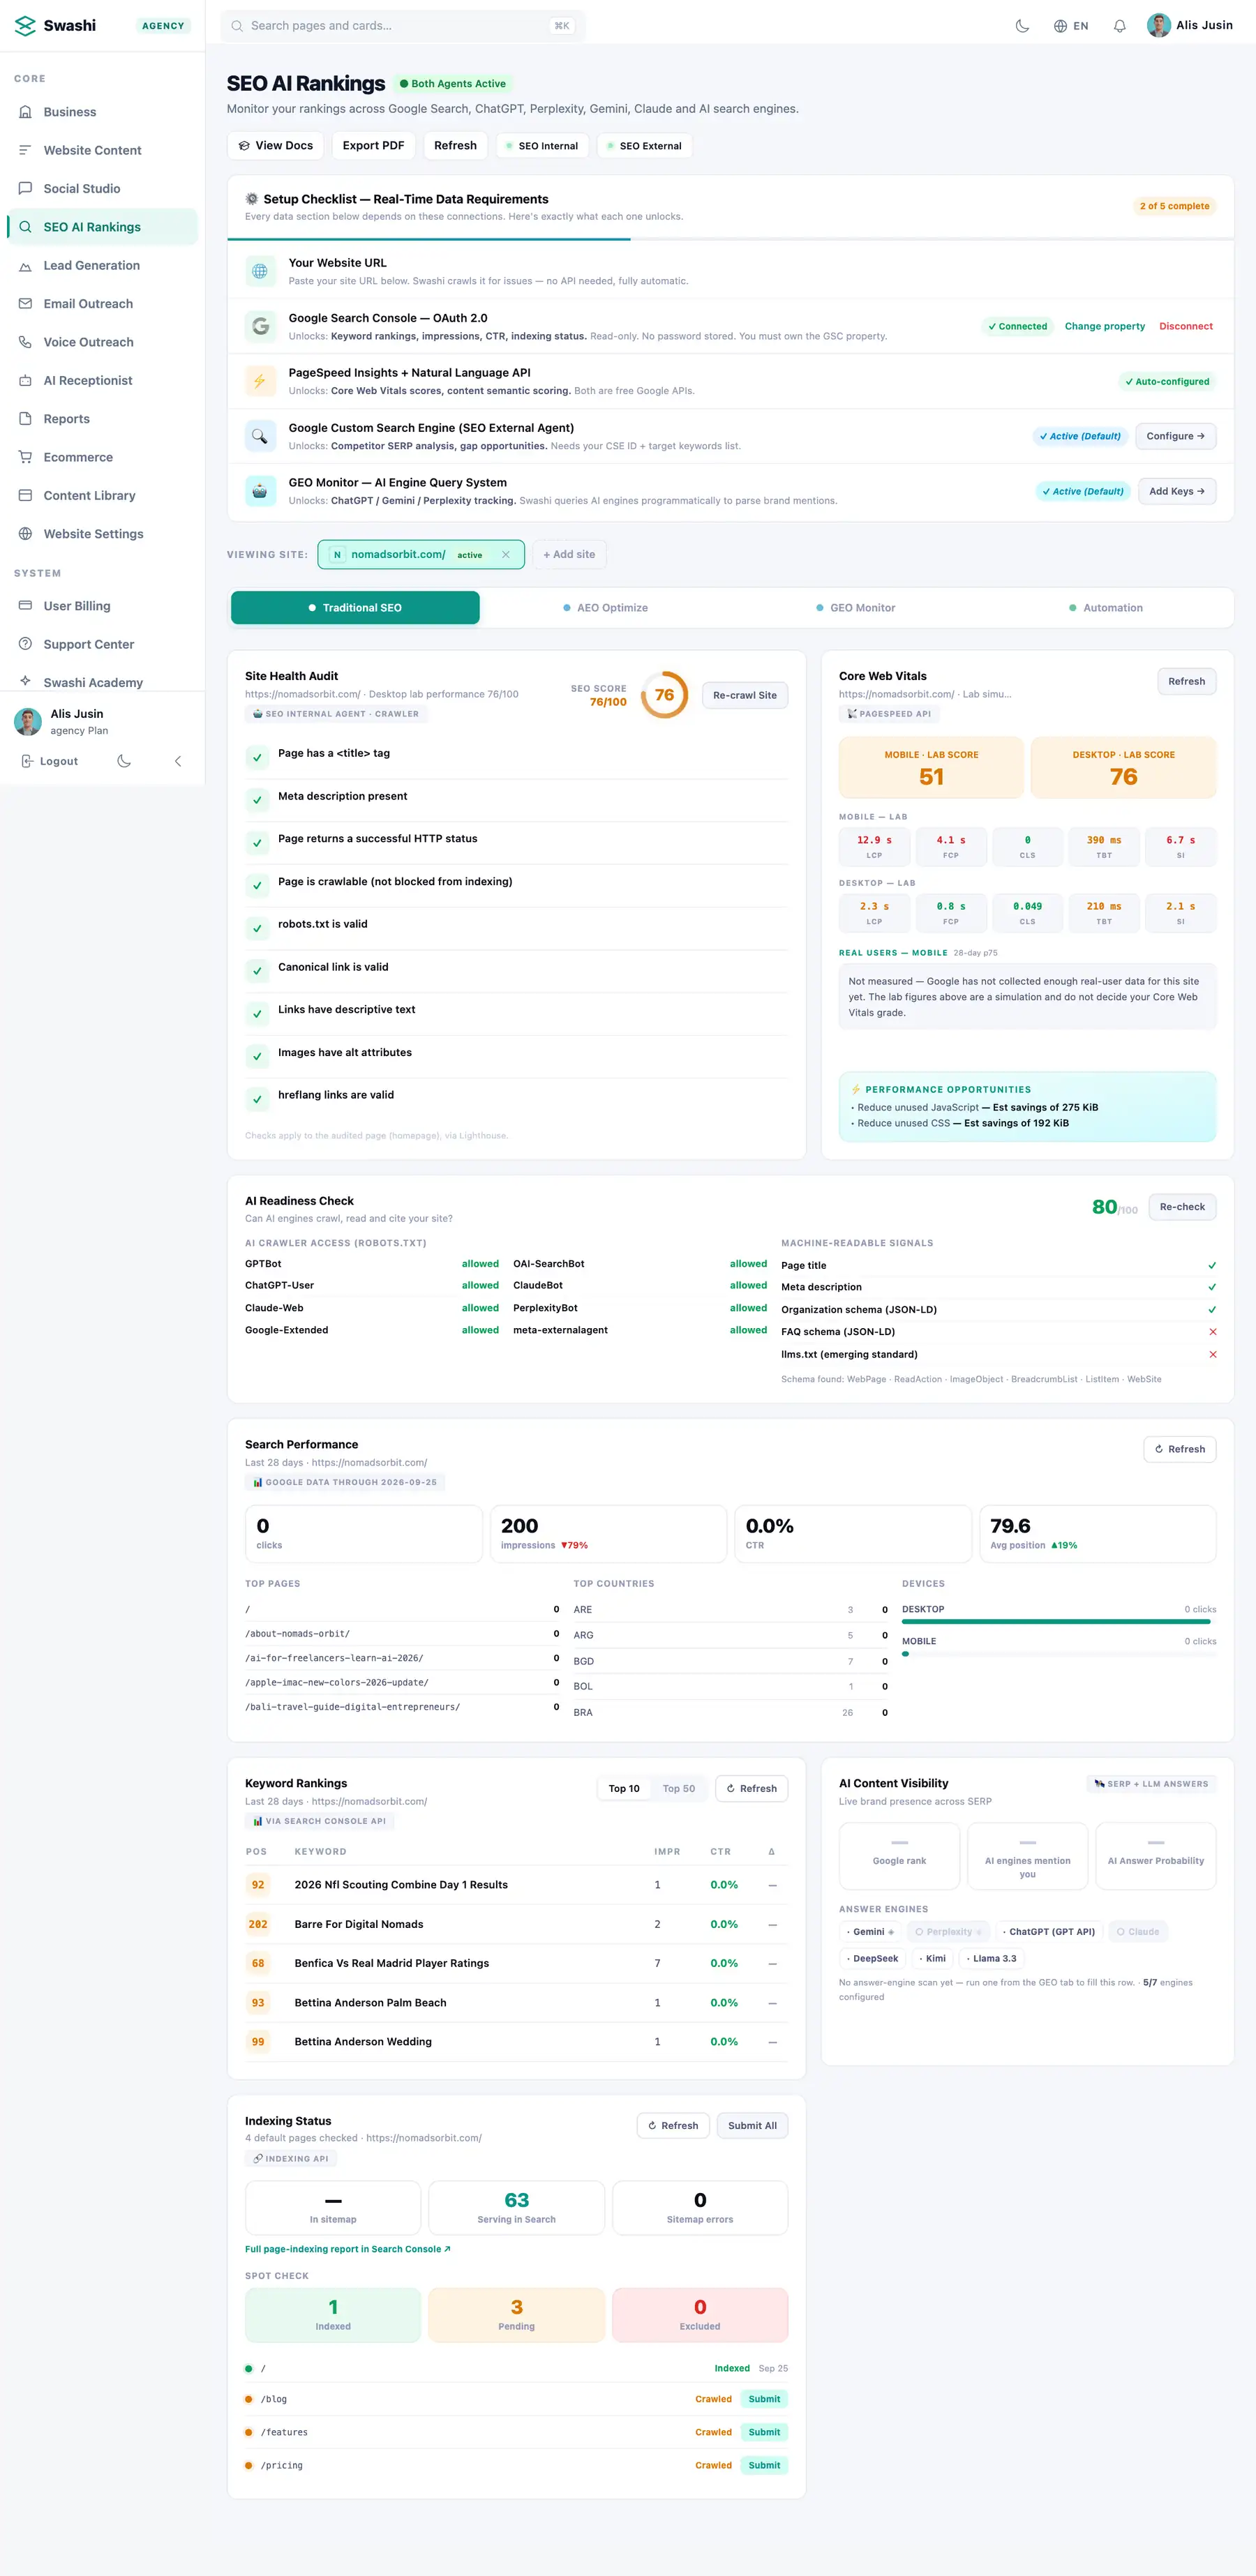Remove nomadsorbit.com site with X icon
The height and width of the screenshot is (2576, 1256).
[x=506, y=555]
